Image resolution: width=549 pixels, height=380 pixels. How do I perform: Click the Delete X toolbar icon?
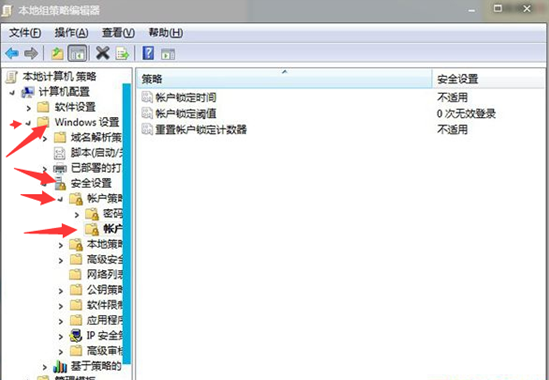(x=103, y=53)
